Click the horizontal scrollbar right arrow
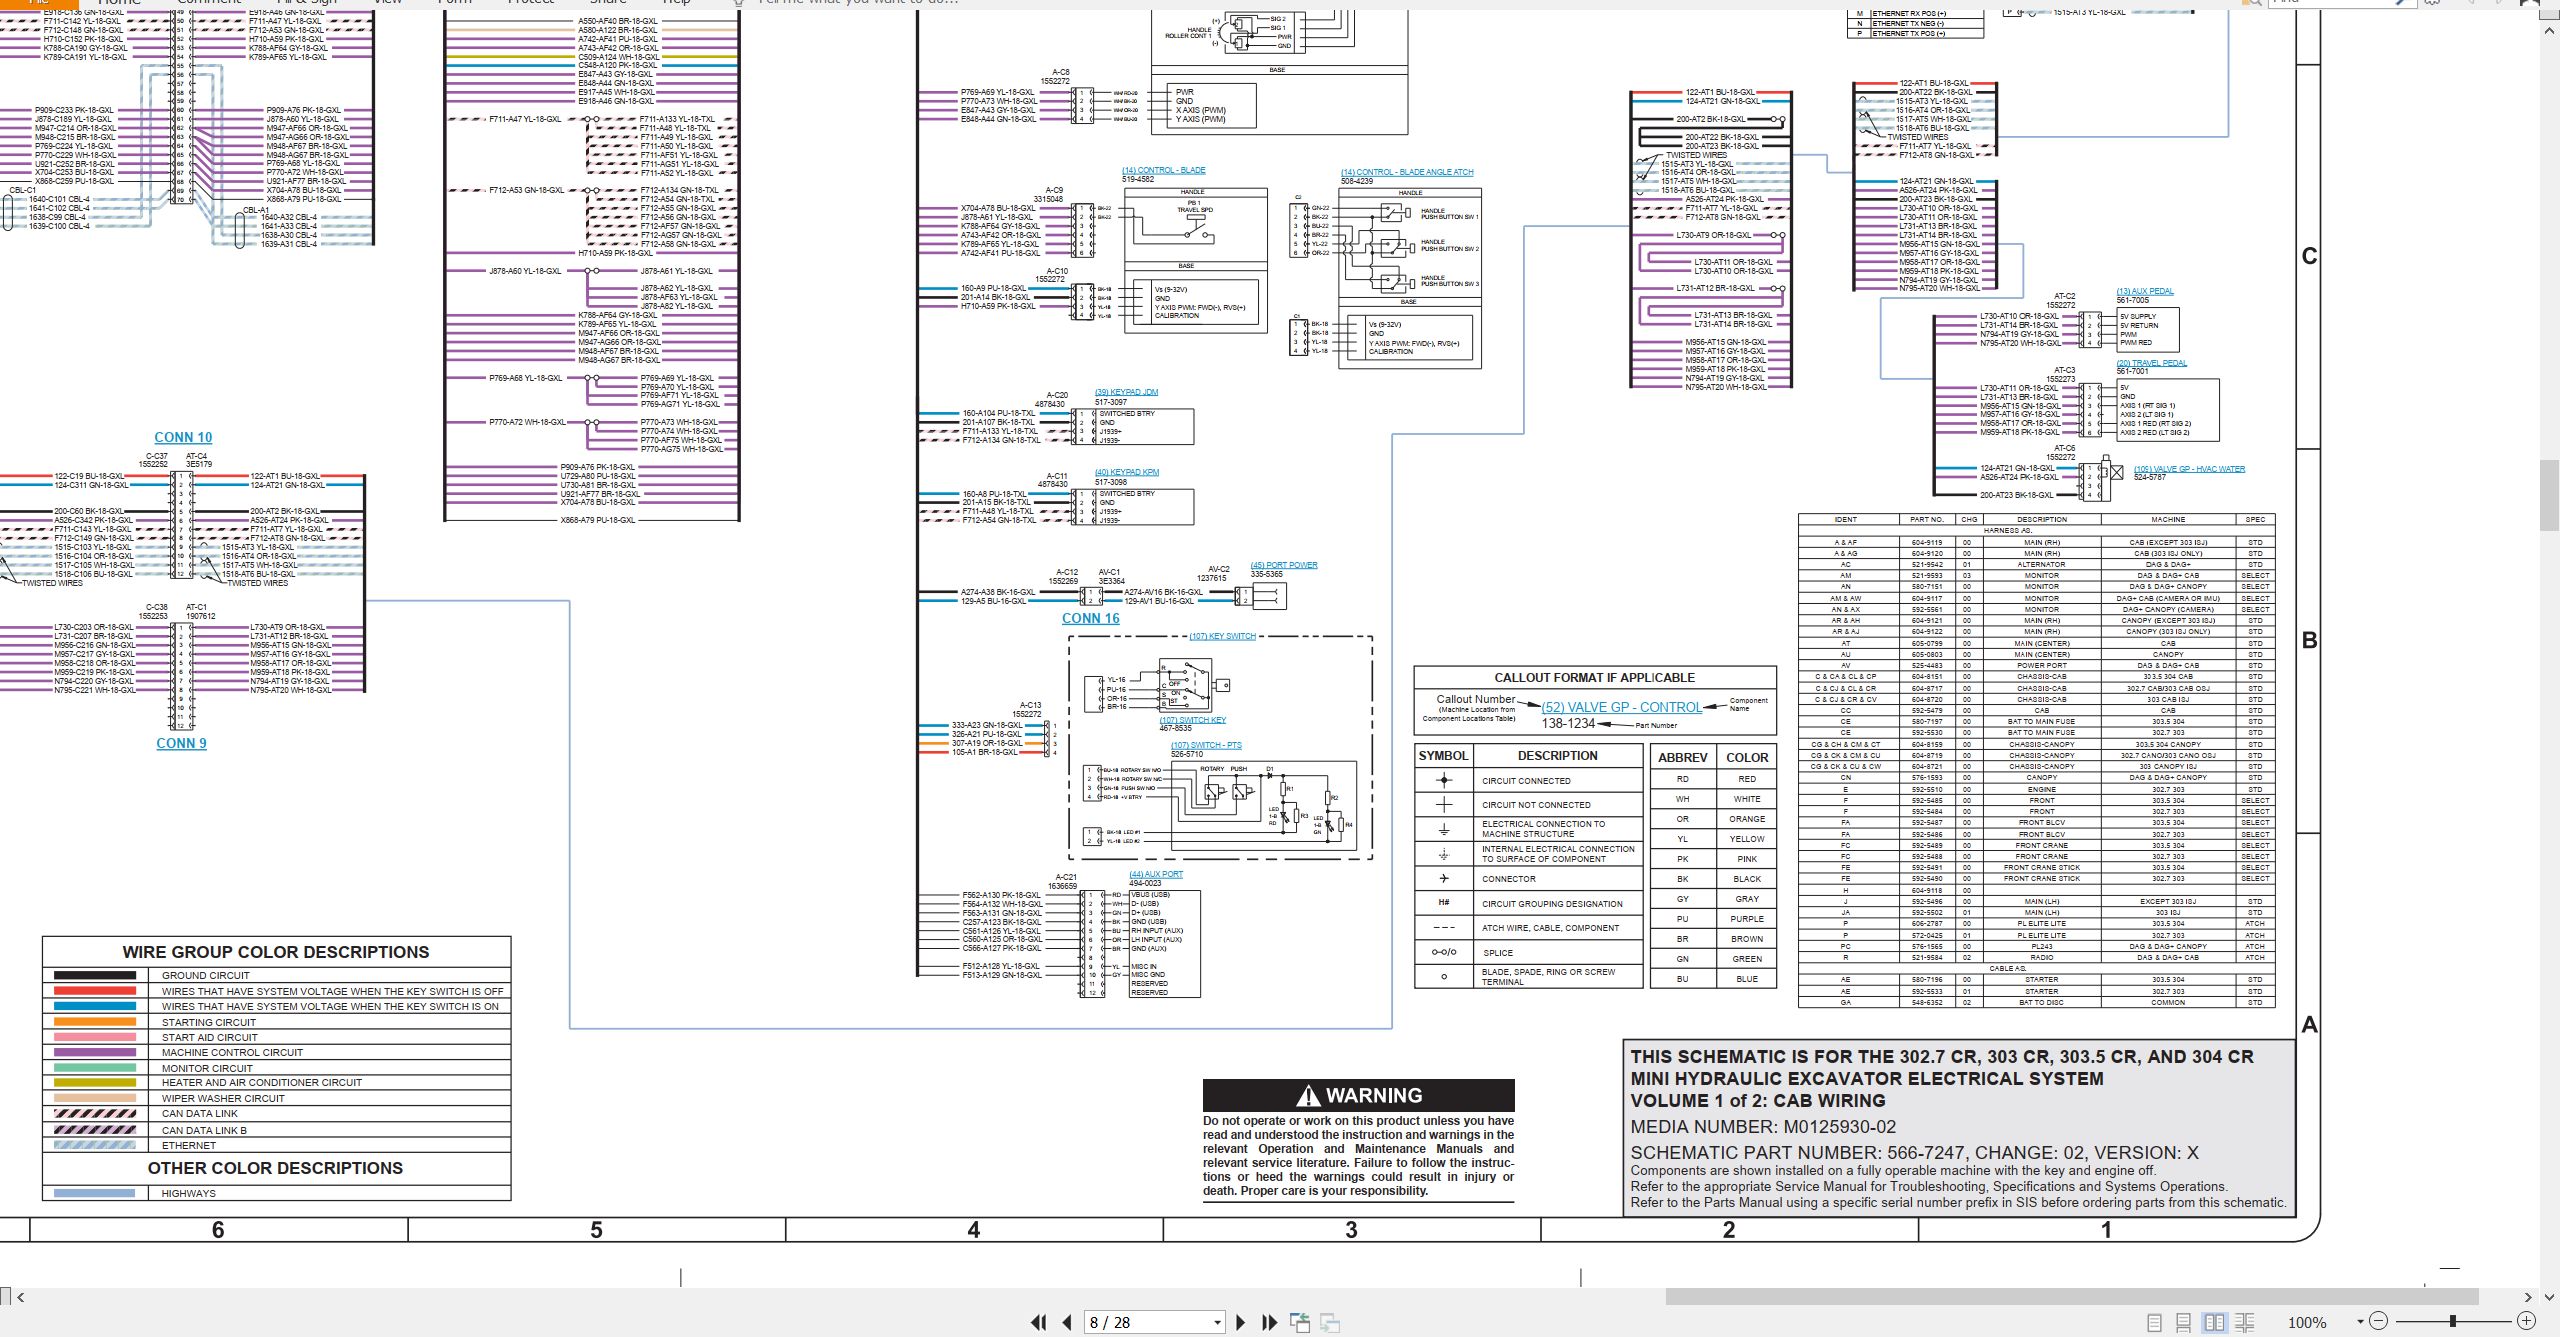The image size is (2560, 1337). pos(2528,1297)
